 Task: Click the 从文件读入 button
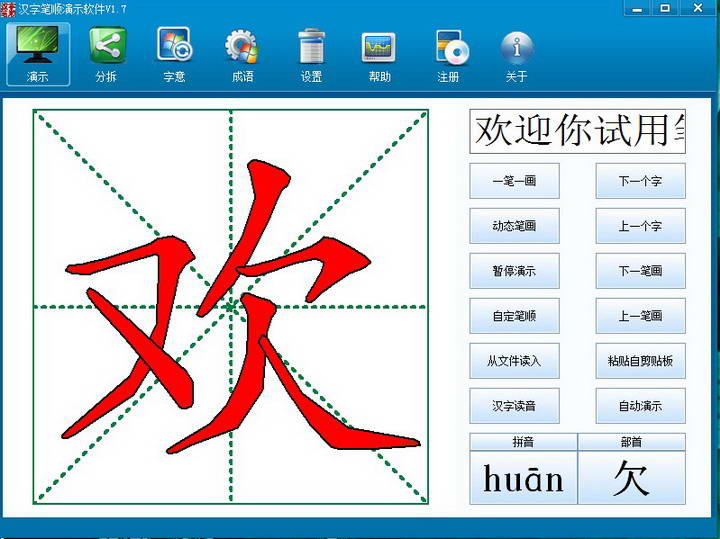tap(514, 361)
